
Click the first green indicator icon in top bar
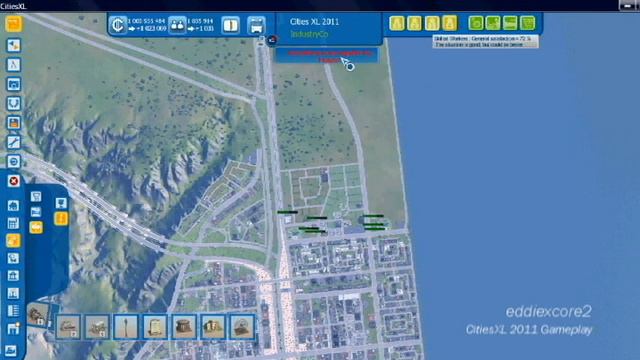coord(476,23)
